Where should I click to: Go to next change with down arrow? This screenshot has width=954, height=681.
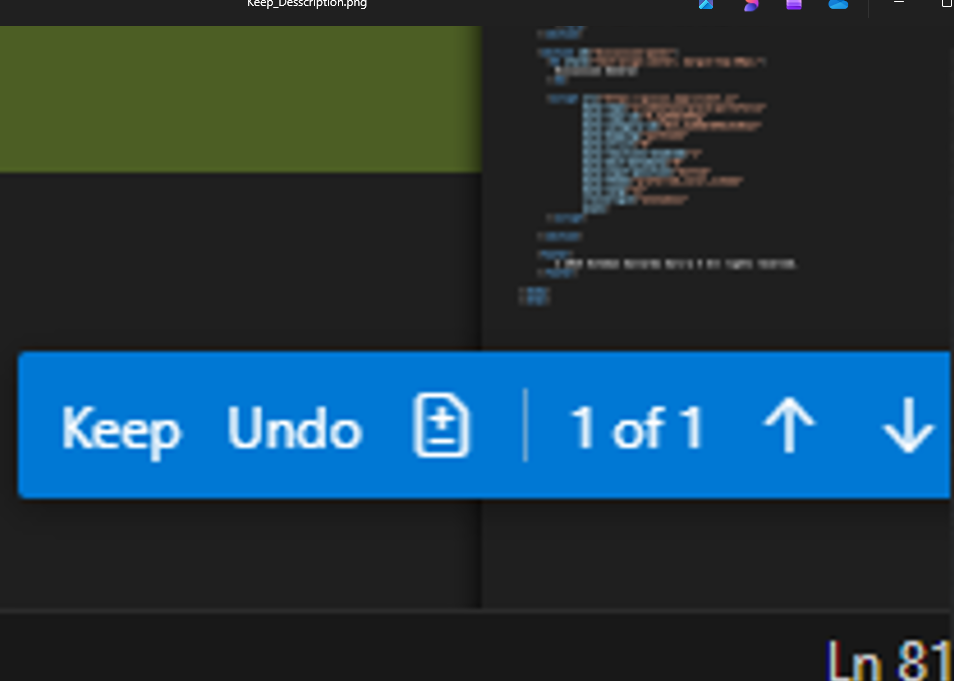pyautogui.click(x=908, y=425)
